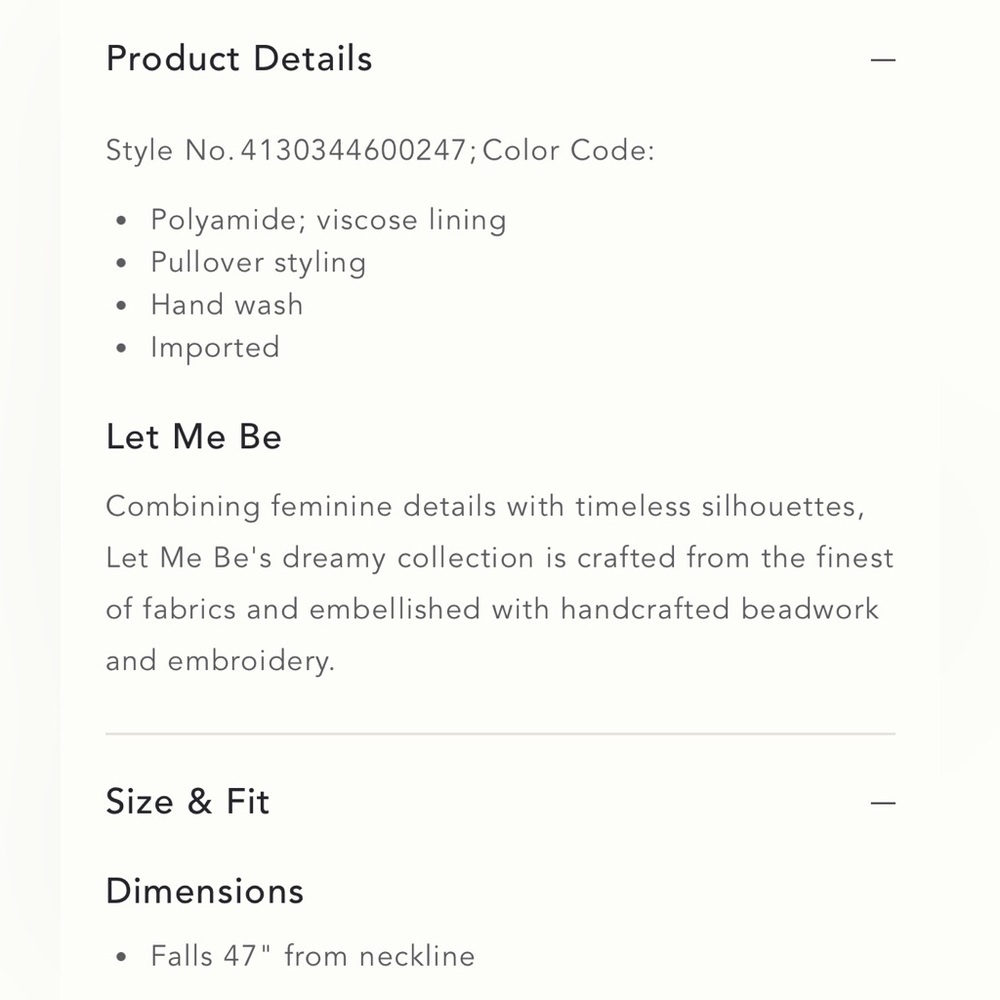
Task: Click the words "and embroidery."
Action: click(220, 661)
